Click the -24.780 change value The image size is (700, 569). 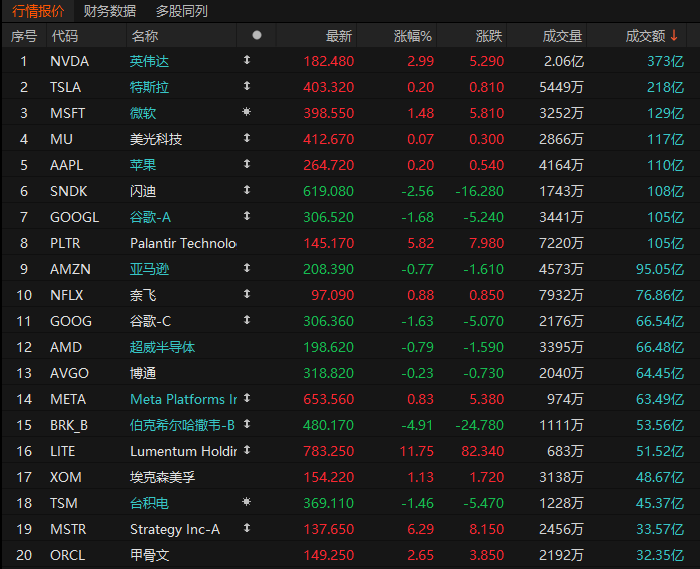tap(479, 425)
